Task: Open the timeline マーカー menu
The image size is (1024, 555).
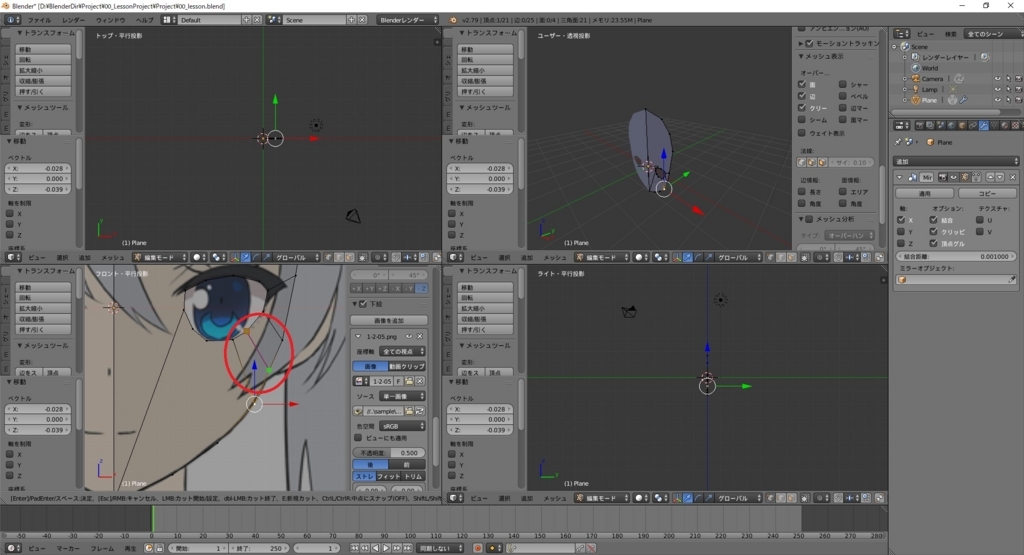Action: click(x=68, y=548)
